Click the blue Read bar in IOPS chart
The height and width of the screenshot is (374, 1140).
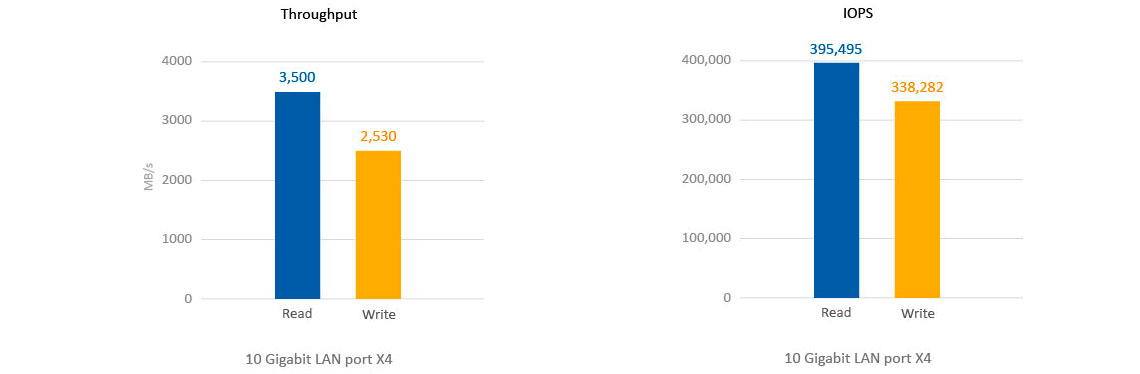[x=836, y=180]
